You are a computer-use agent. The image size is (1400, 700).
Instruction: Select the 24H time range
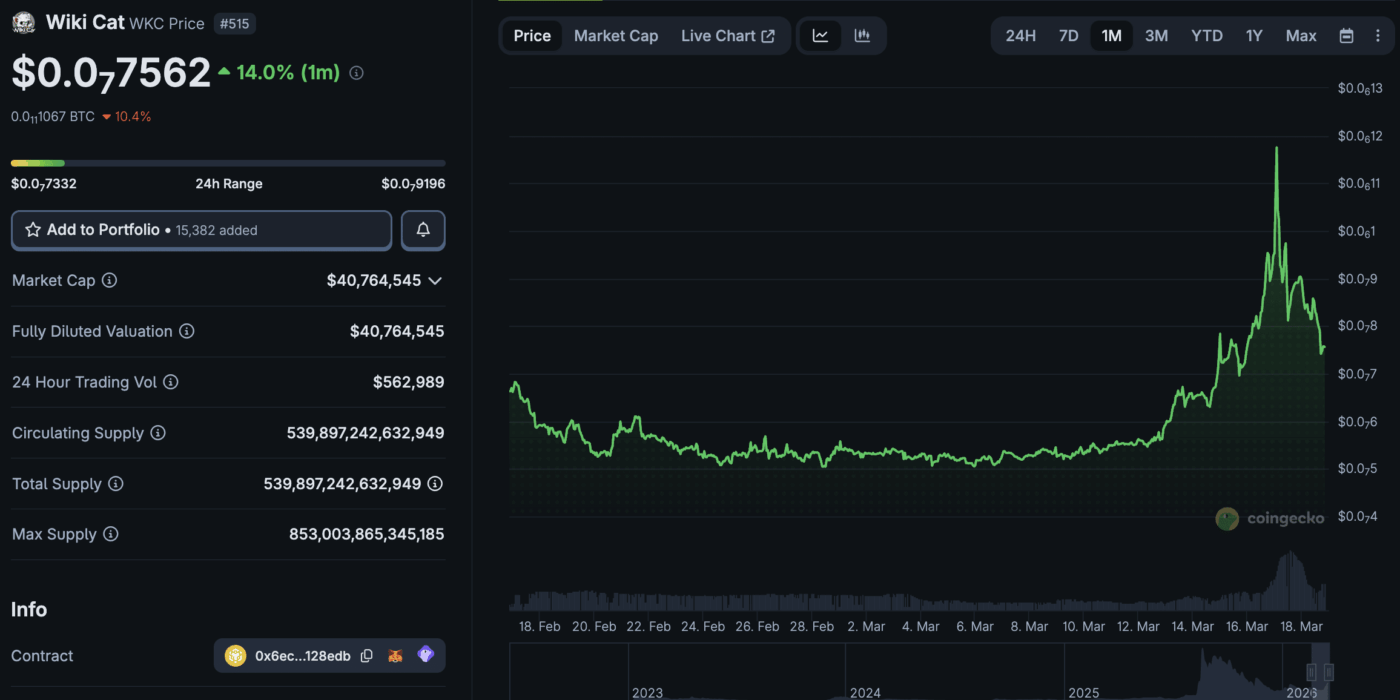(1020, 36)
